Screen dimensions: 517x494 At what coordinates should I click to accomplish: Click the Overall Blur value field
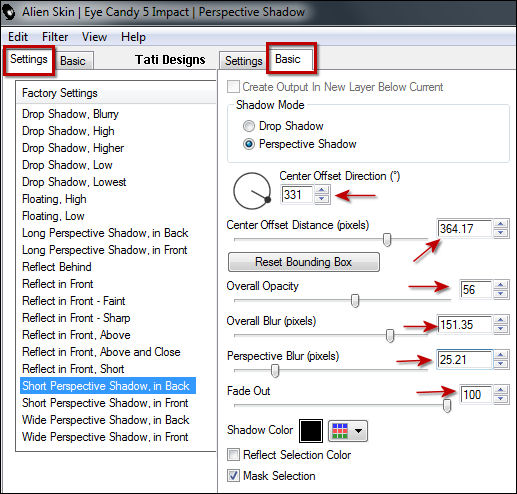click(465, 325)
